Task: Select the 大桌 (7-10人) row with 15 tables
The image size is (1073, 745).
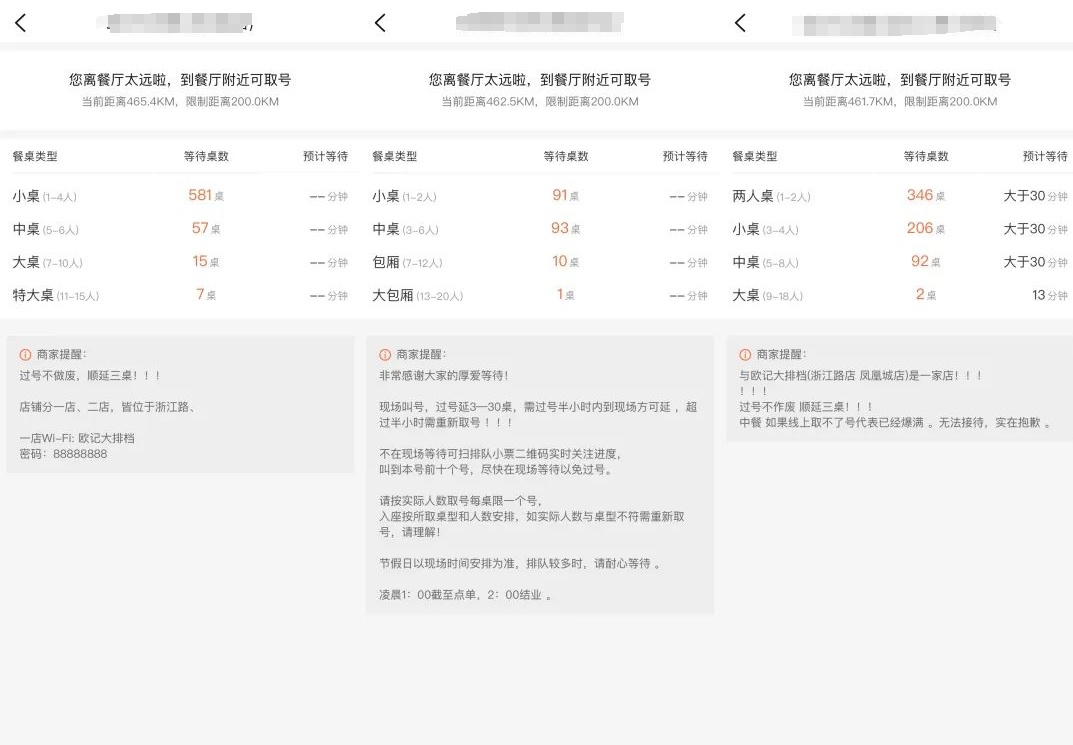Action: pos(180,262)
